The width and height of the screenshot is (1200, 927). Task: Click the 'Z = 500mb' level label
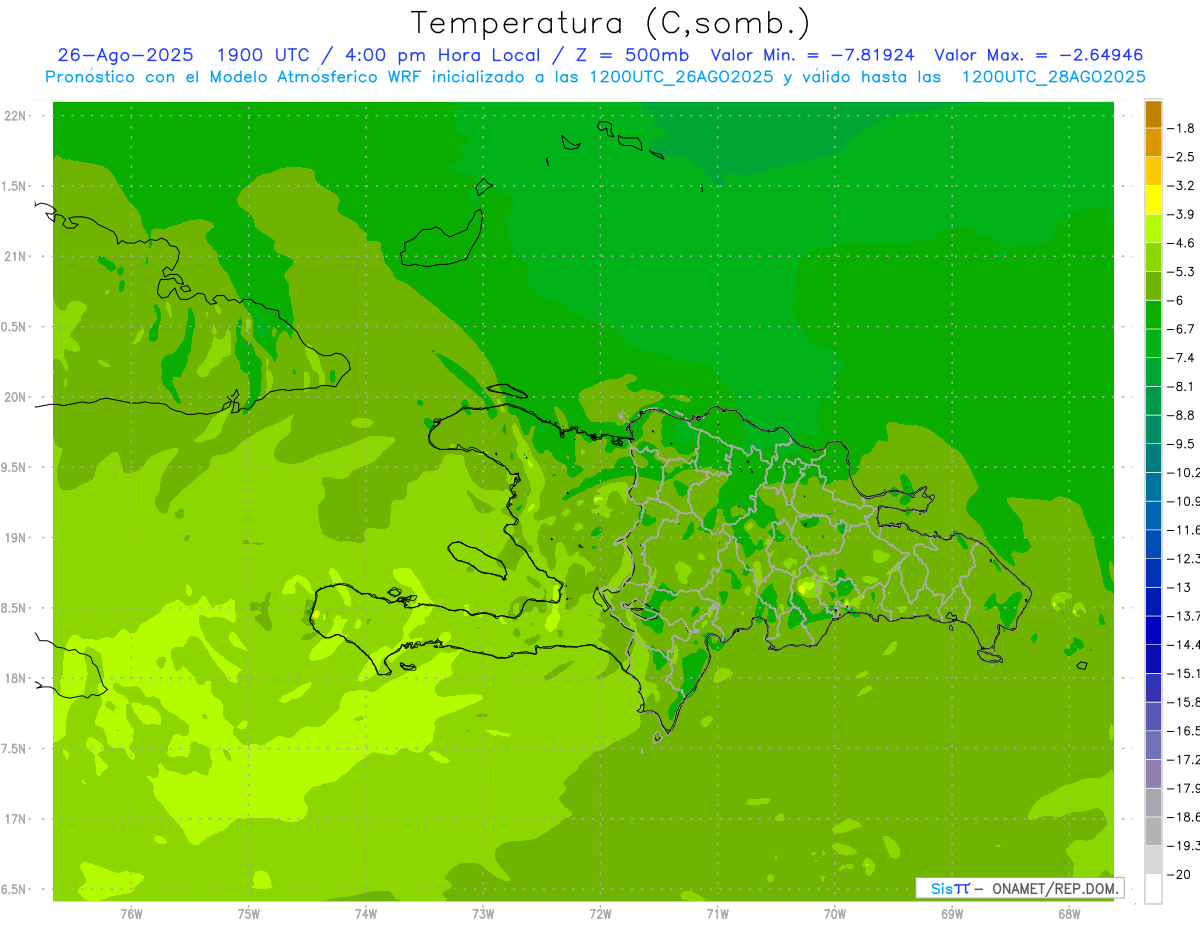pos(633,55)
